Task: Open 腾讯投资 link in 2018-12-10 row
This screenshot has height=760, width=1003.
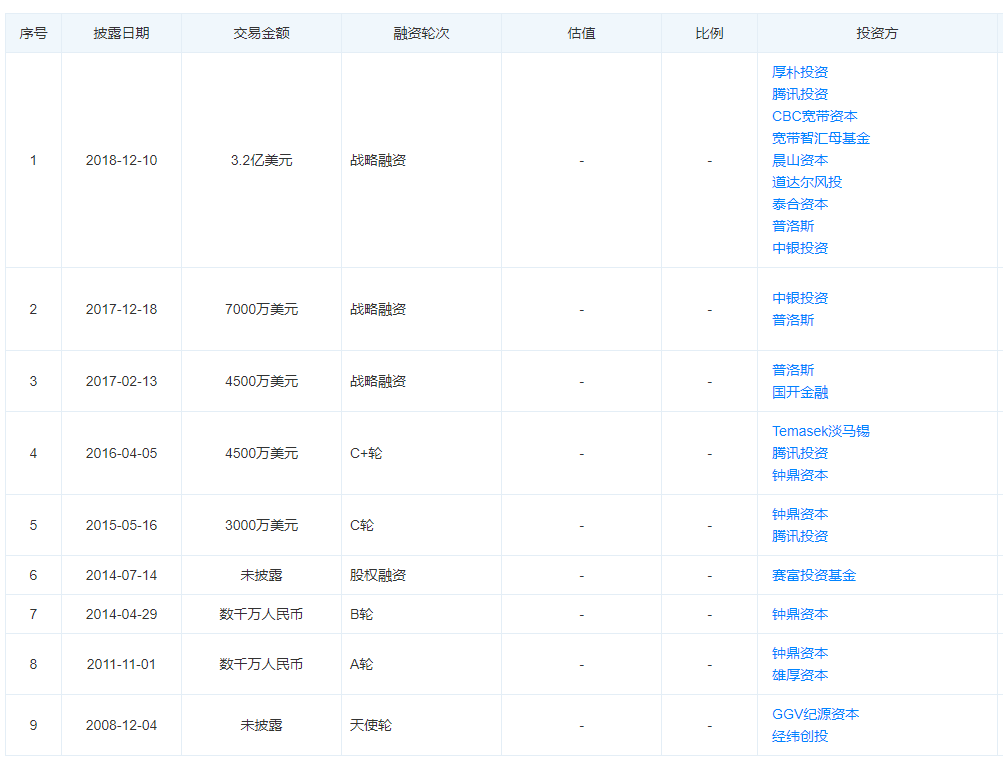Action: tap(800, 94)
